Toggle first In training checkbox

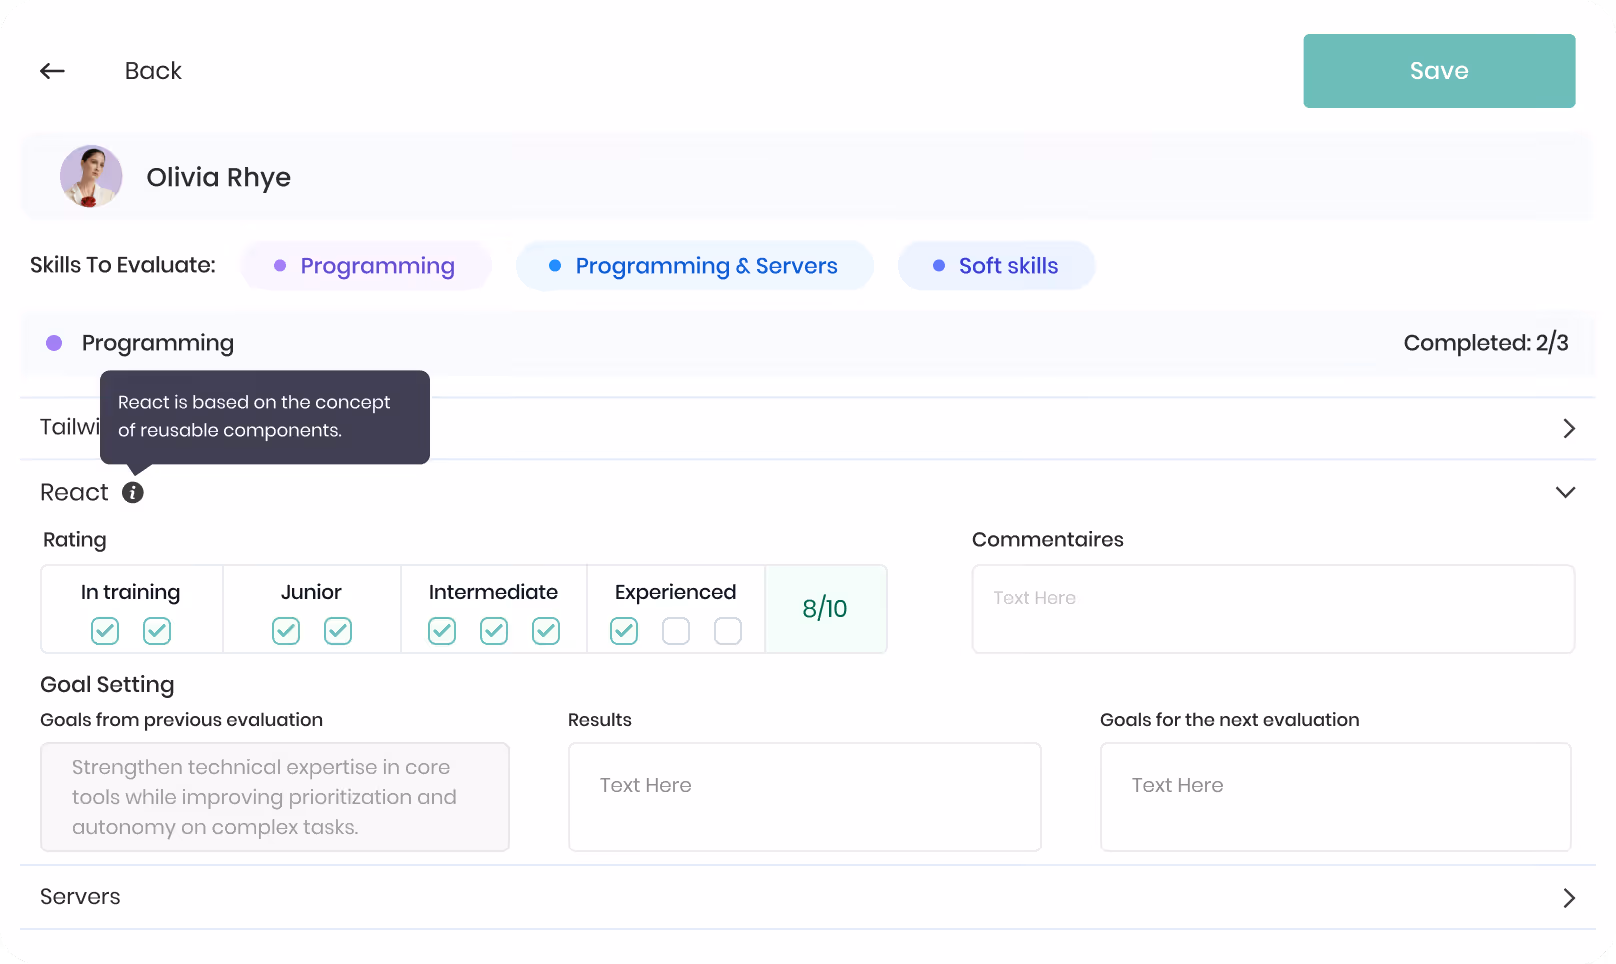[105, 631]
